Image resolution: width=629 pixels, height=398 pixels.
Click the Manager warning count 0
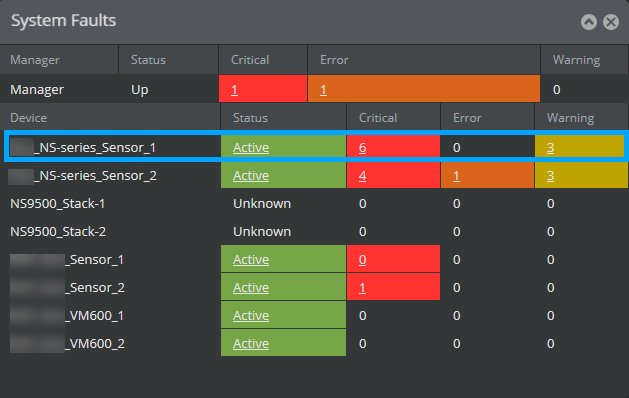point(556,89)
